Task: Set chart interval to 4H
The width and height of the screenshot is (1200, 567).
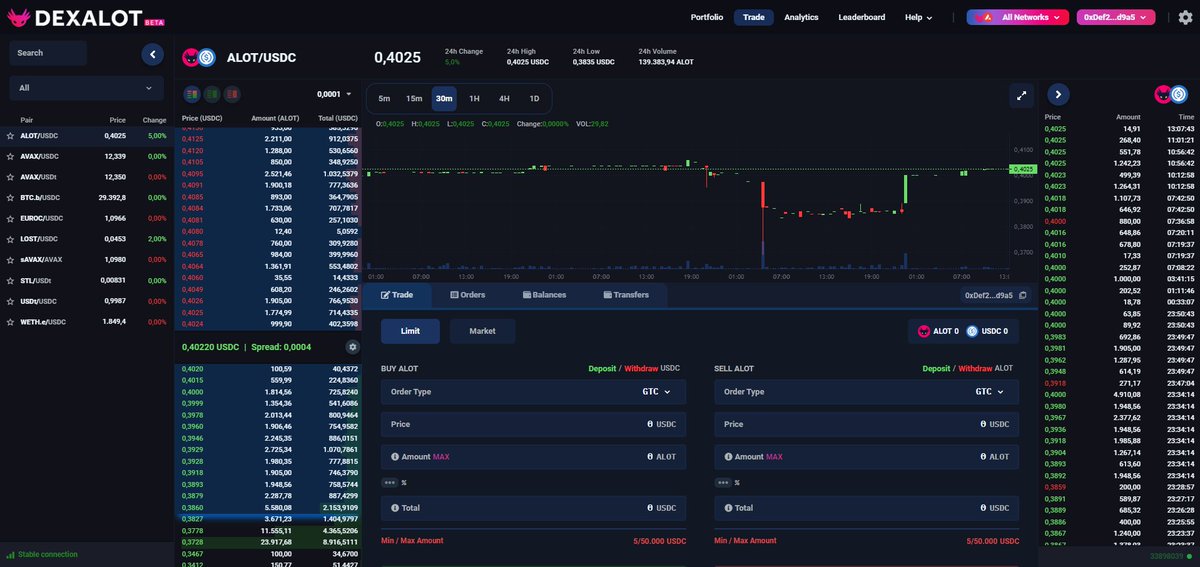Action: coord(504,98)
